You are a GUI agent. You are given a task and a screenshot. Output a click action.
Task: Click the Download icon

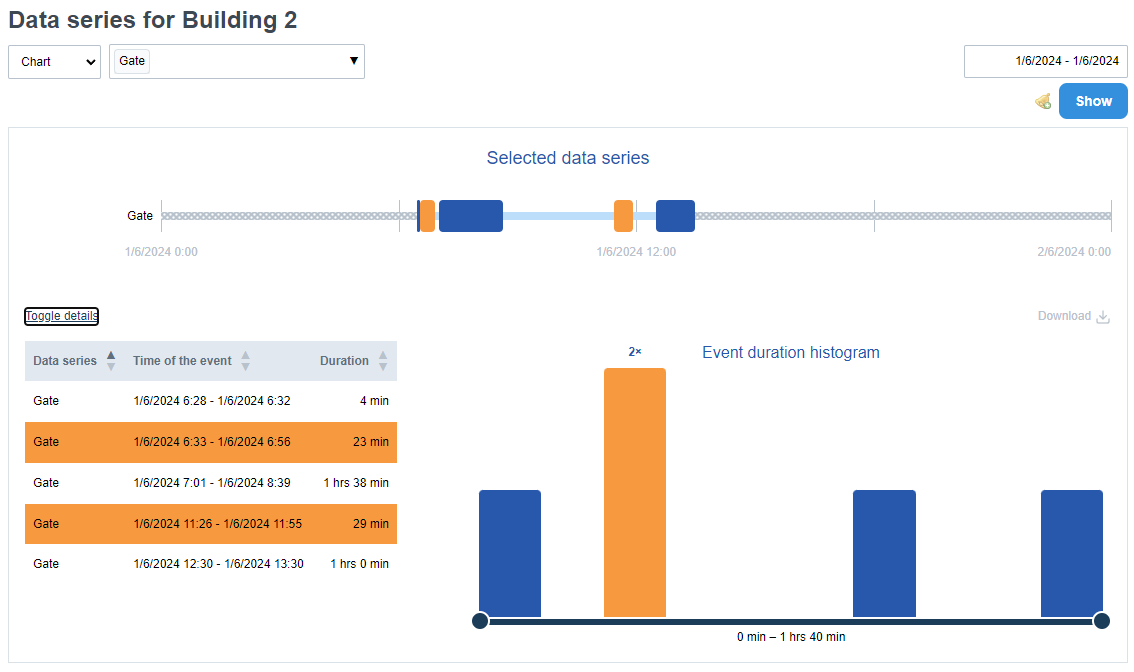1103,317
